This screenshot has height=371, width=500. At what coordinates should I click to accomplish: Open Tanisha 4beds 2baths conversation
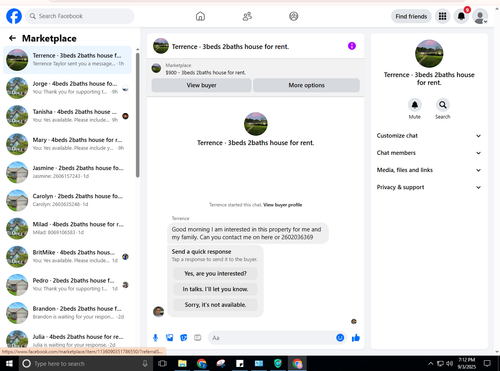pyautogui.click(x=67, y=116)
